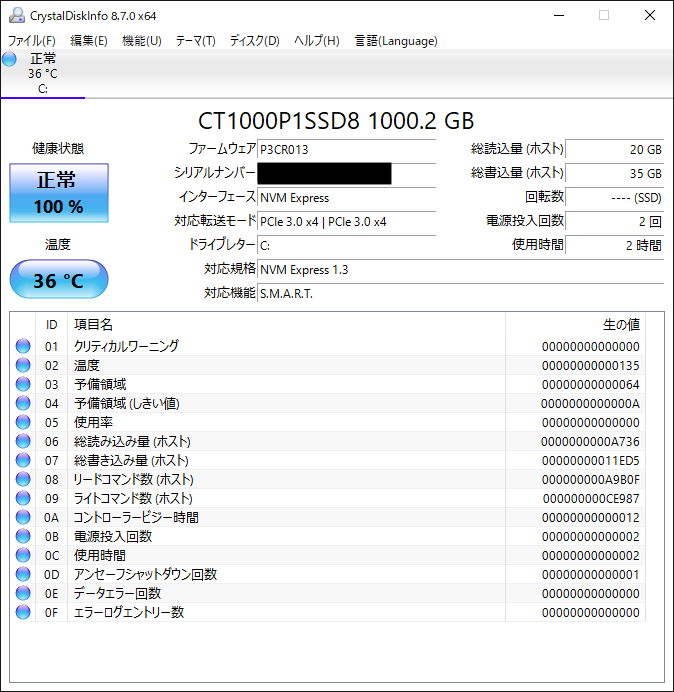This screenshot has height=692, width=674.
Task: Click status orb in the 0C 使用時間 row
Action: click(23, 555)
